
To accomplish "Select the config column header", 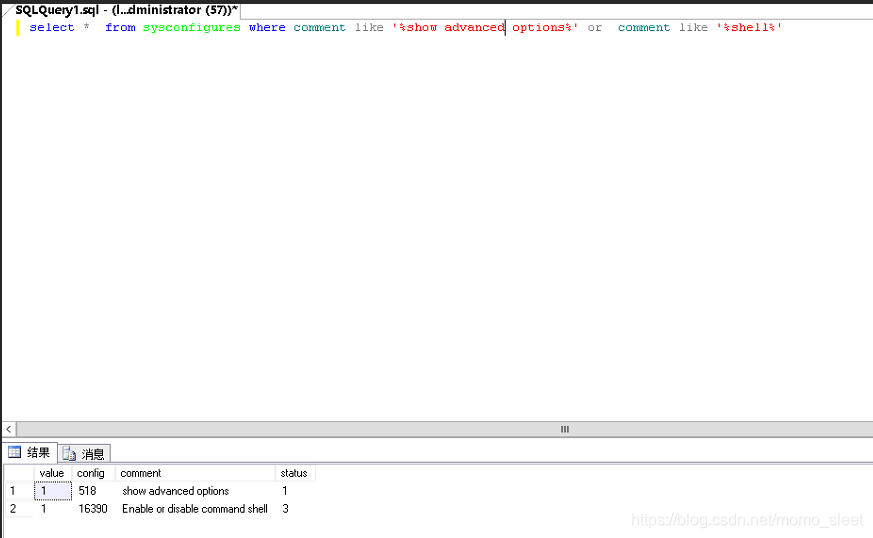I will click(93, 473).
